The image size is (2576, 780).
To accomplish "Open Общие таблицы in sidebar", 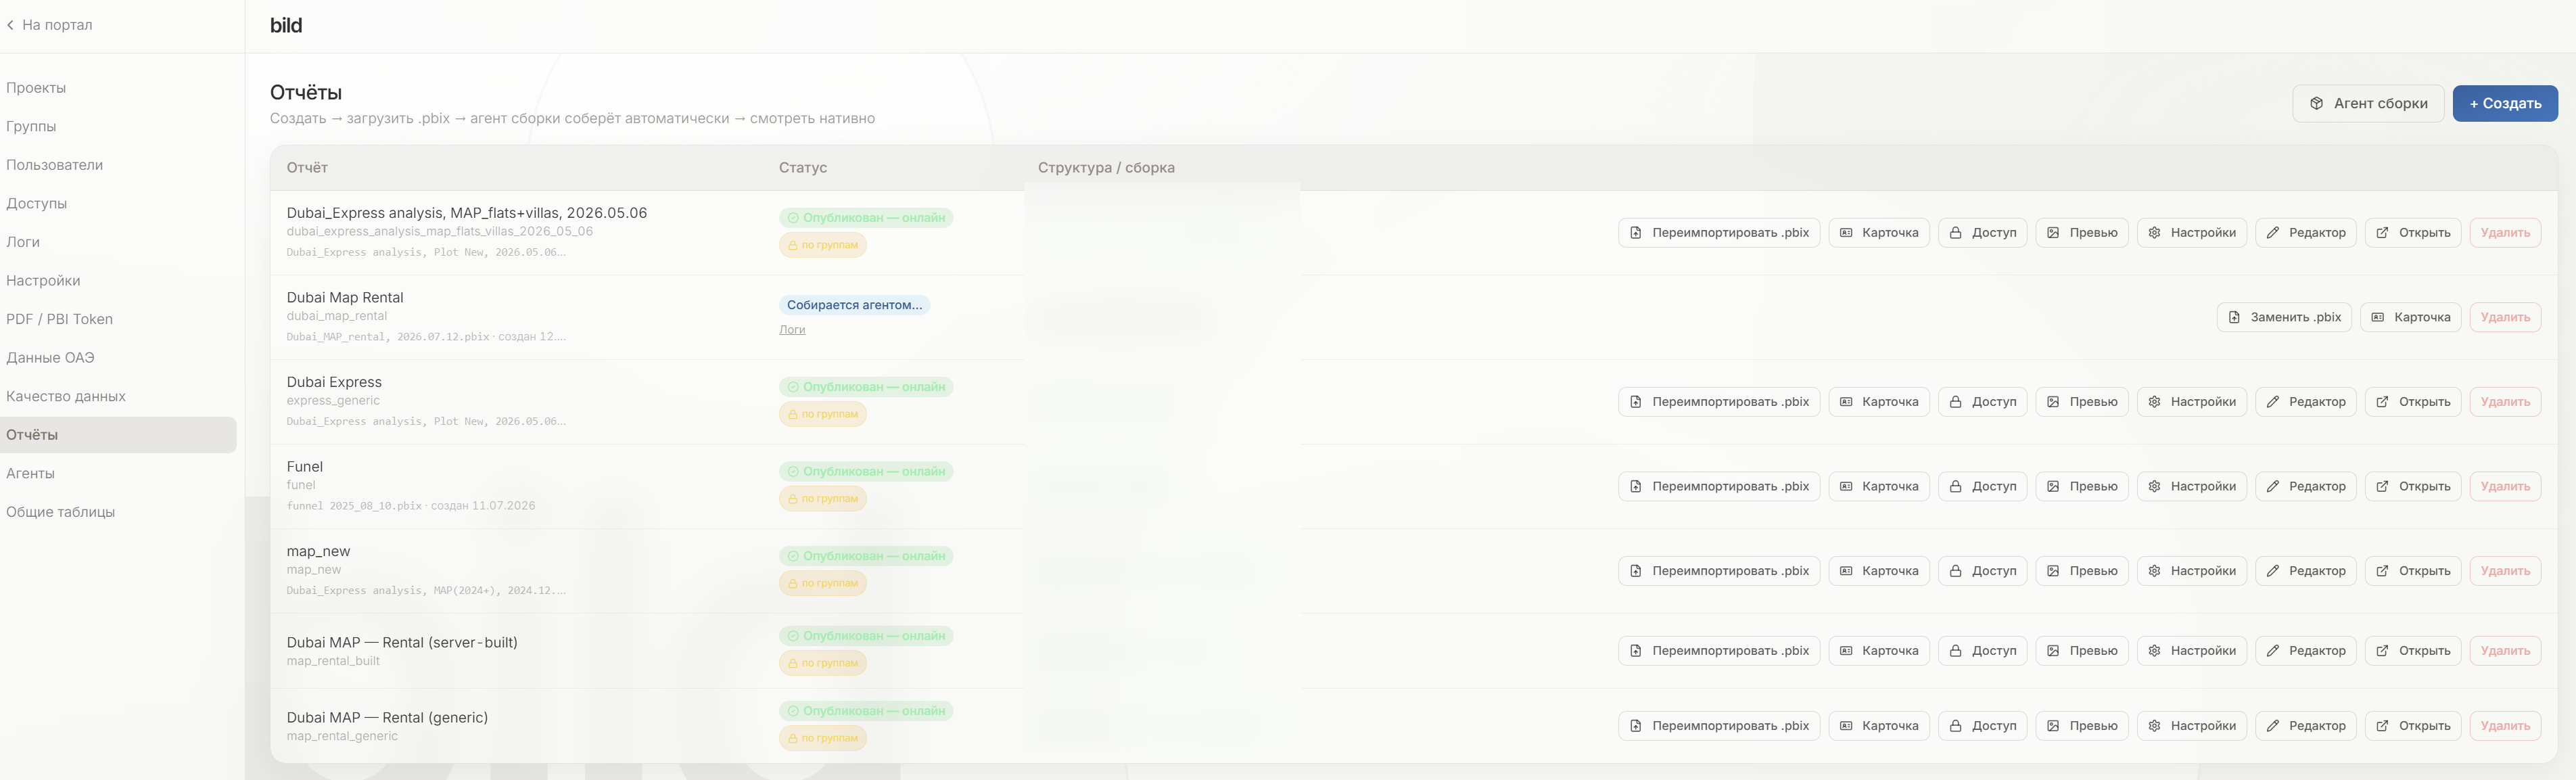I will (x=60, y=512).
